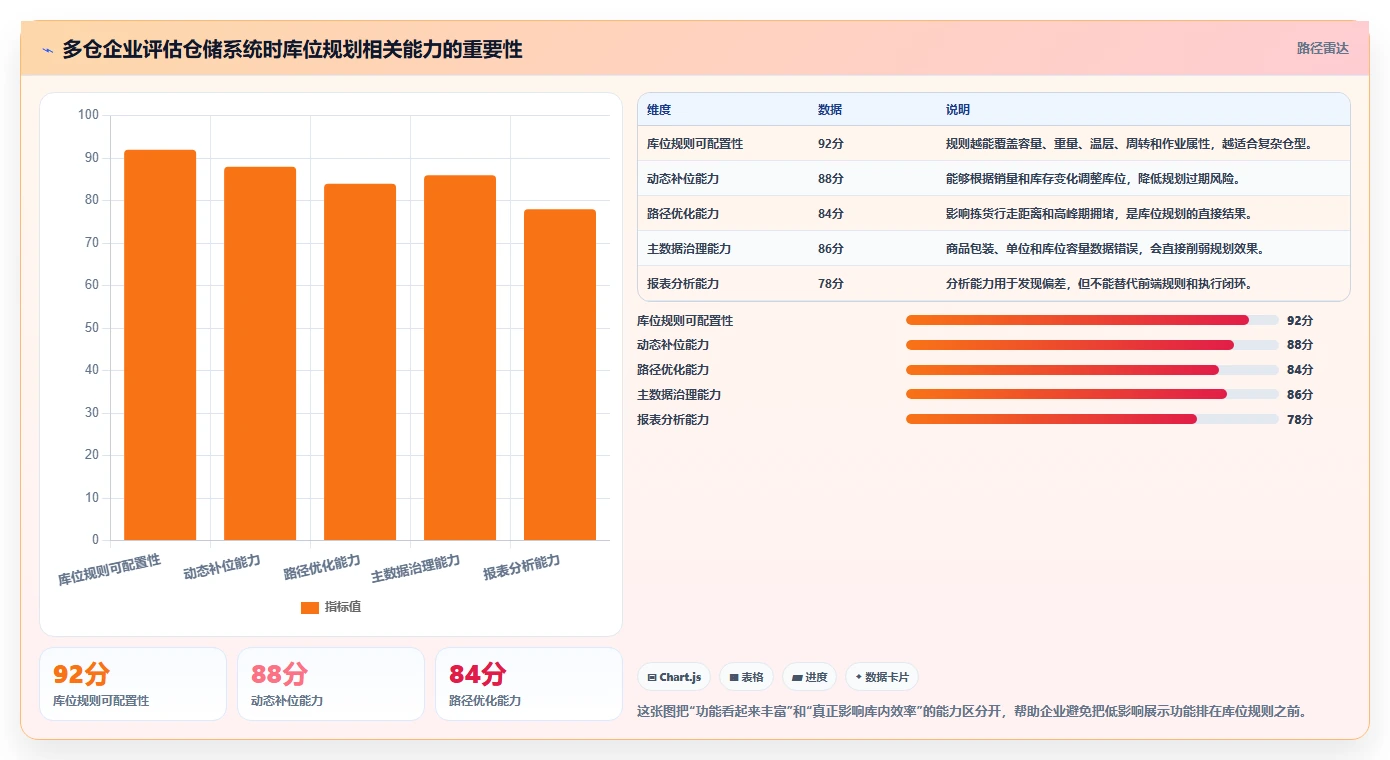Select the 84分 路径优化能力 card
The image size is (1390, 760).
click(529, 684)
